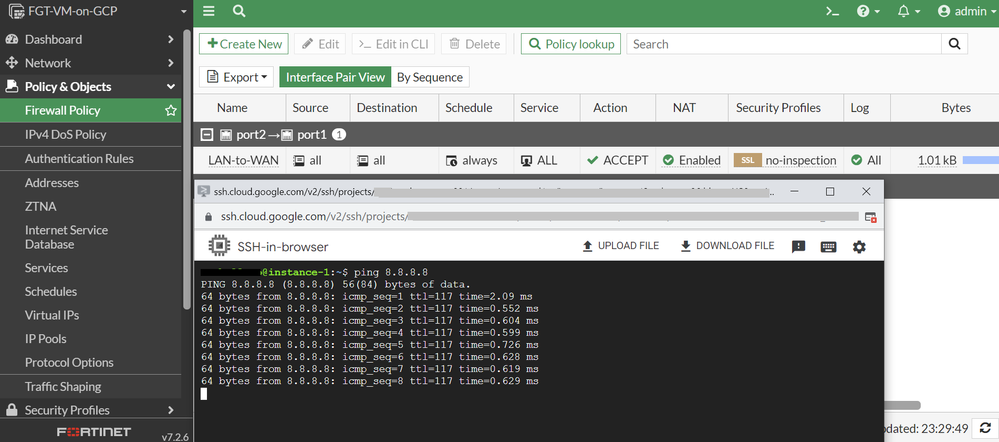Open the FGT-VM-on-GCP device dropdown
This screenshot has height=442, width=999.
click(x=97, y=11)
